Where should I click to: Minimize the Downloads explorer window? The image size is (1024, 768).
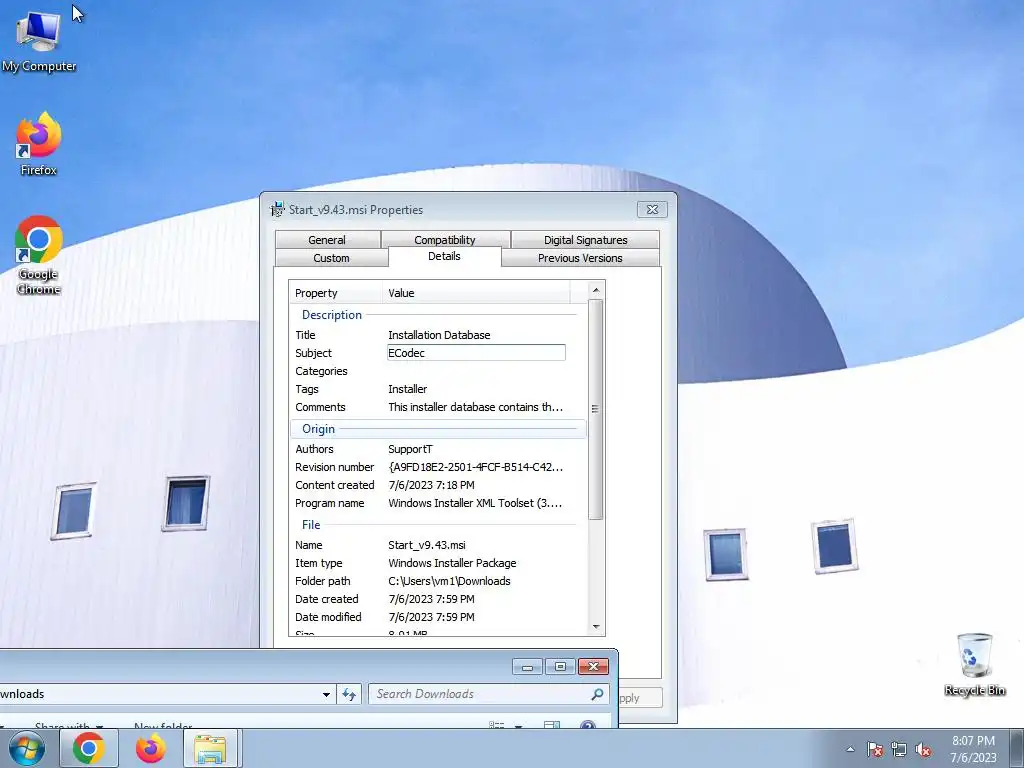point(528,666)
